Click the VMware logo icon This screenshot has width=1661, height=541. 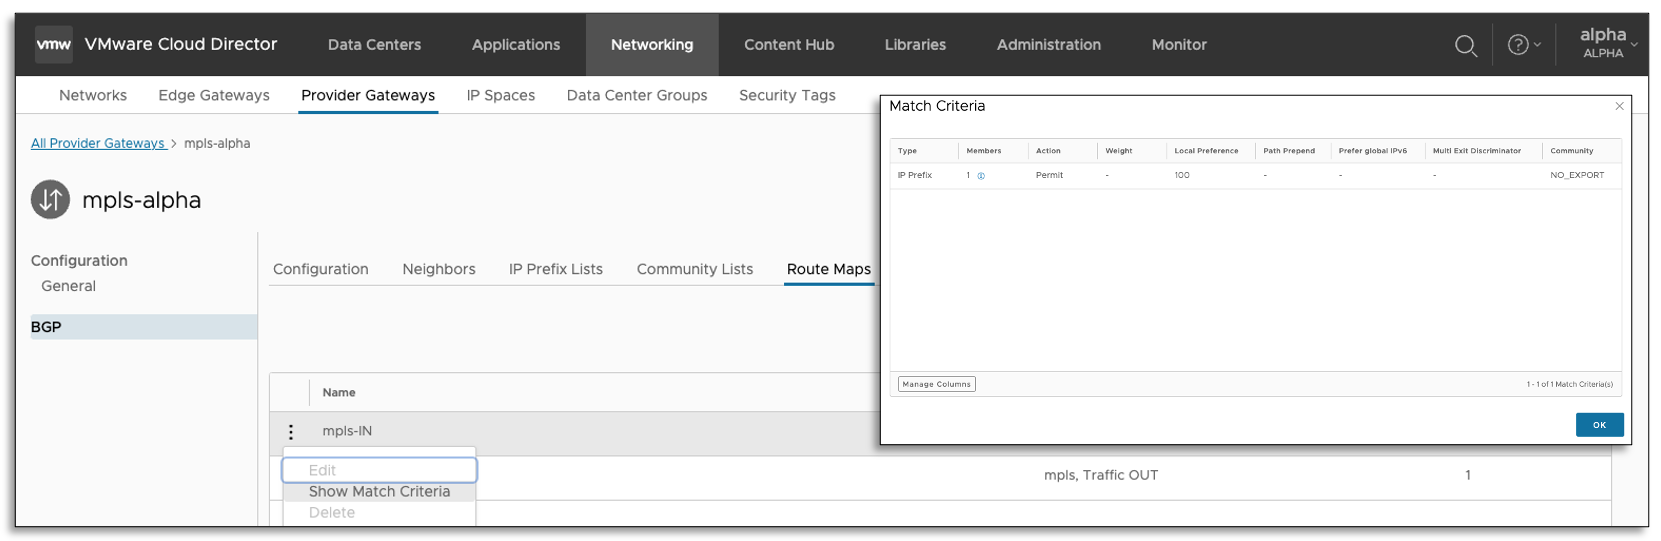[53, 45]
